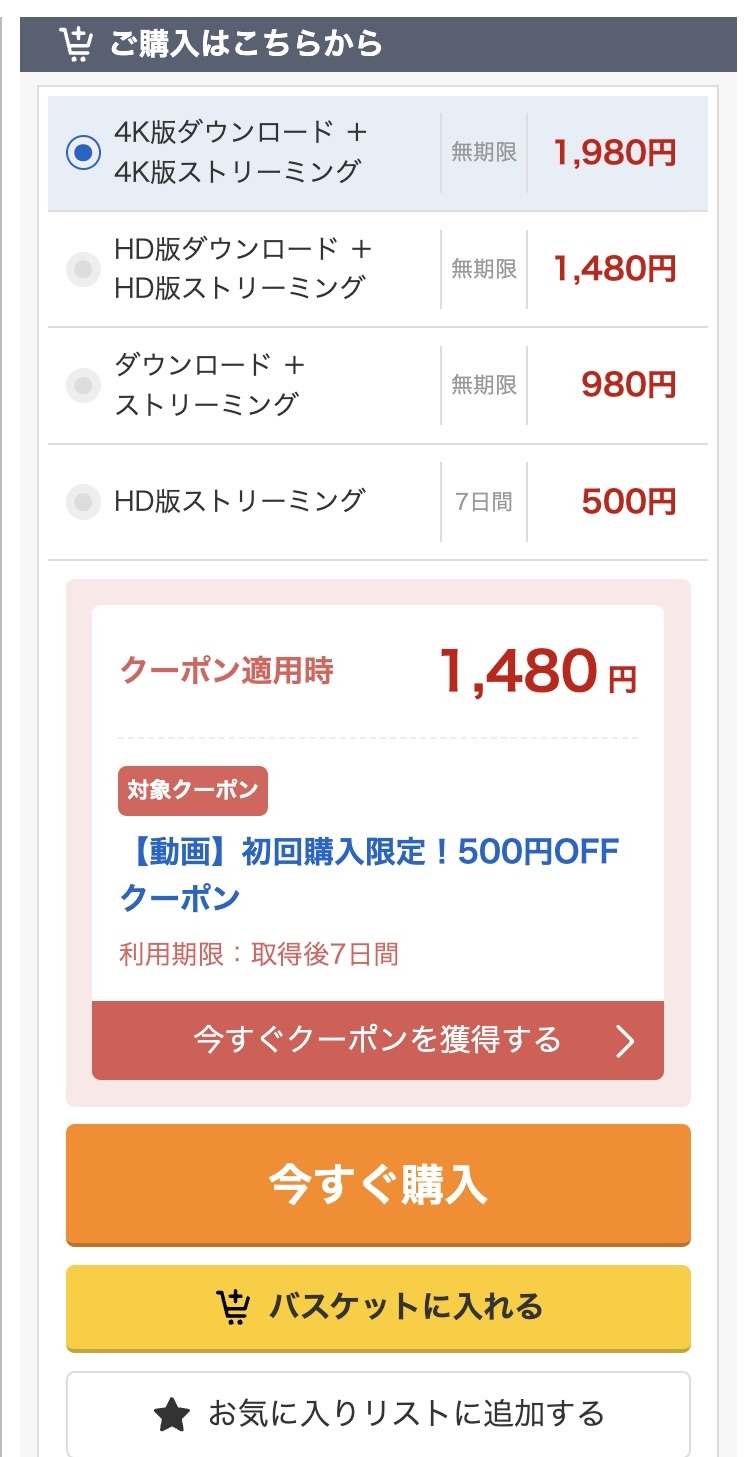
Task: Choose the 980円 ダウンロード + ストリーミング option
Action: pyautogui.click(x=84, y=385)
